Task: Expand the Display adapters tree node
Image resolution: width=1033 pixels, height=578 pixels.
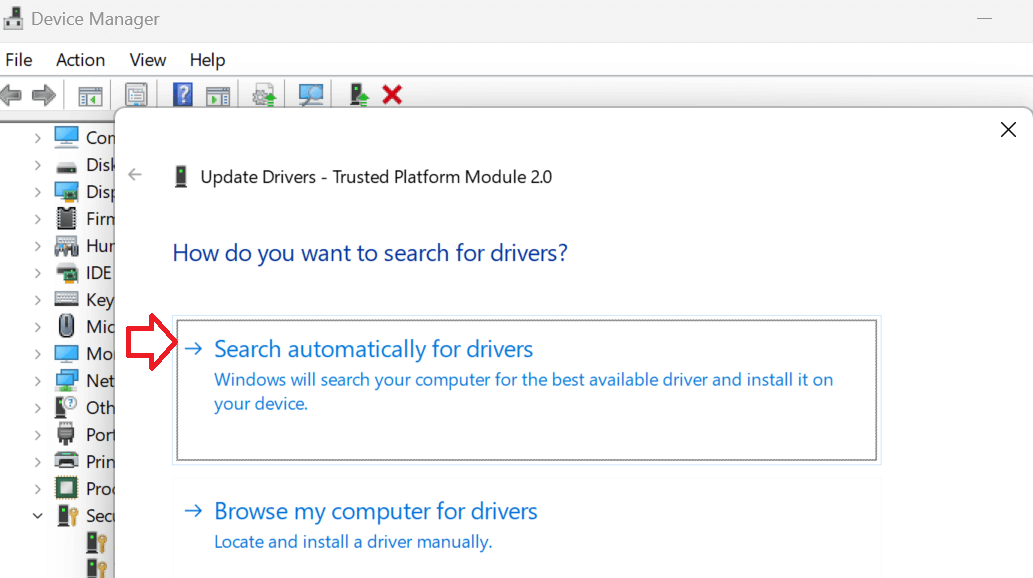Action: 38,192
